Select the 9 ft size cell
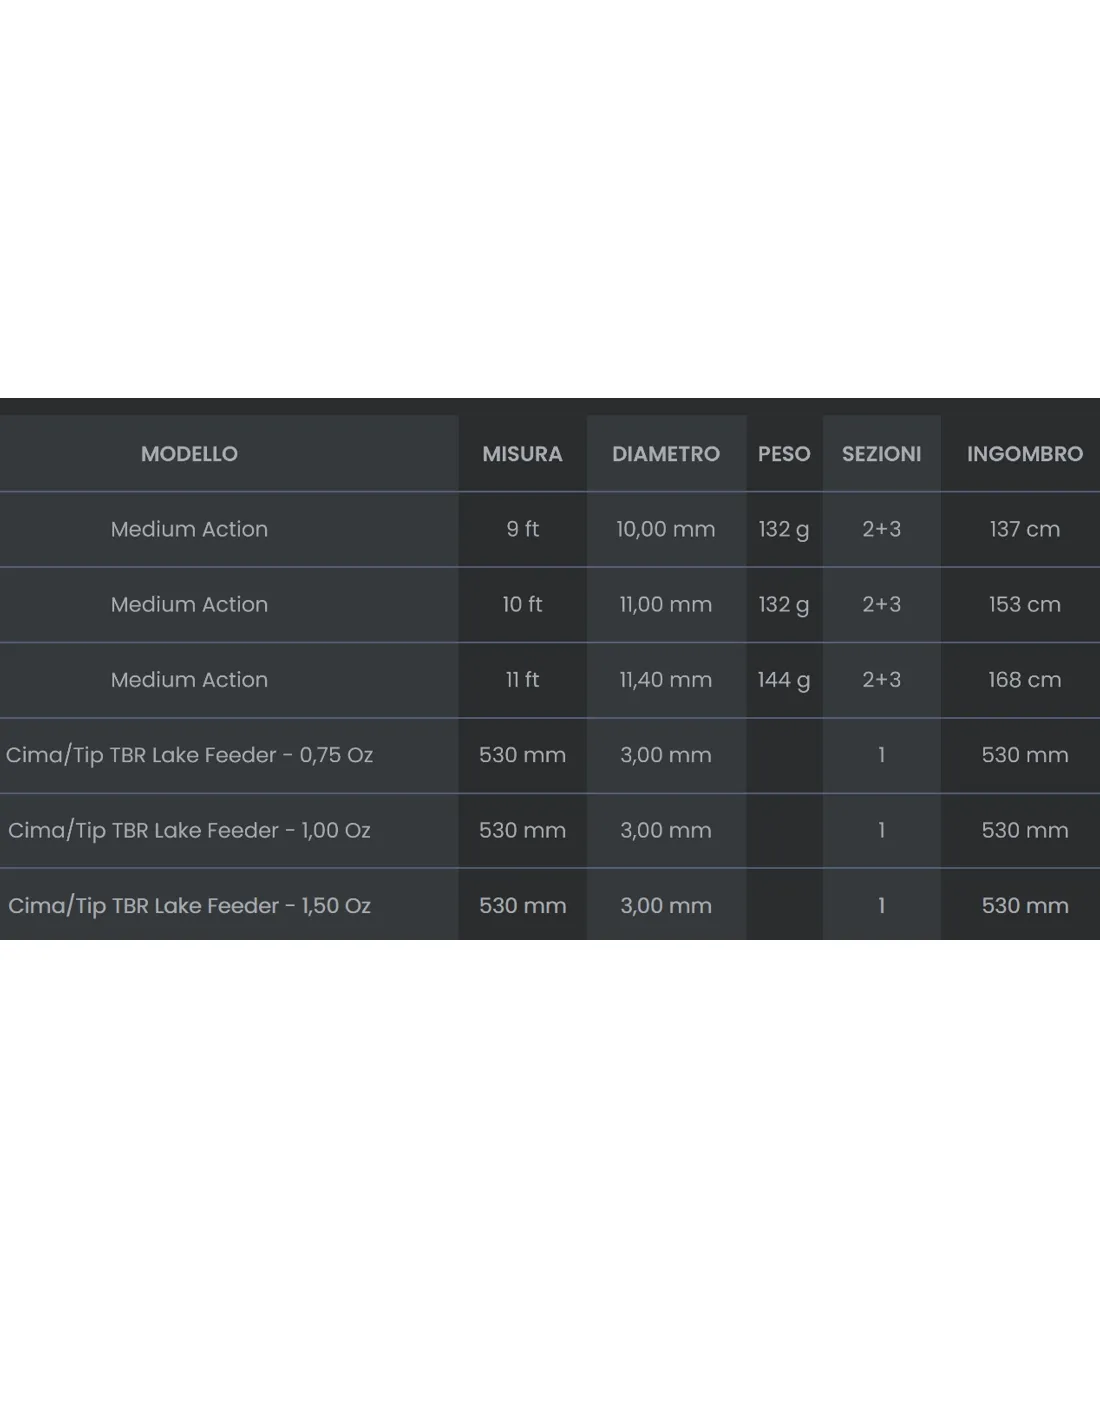This screenshot has height=1422, width=1100. tap(522, 529)
